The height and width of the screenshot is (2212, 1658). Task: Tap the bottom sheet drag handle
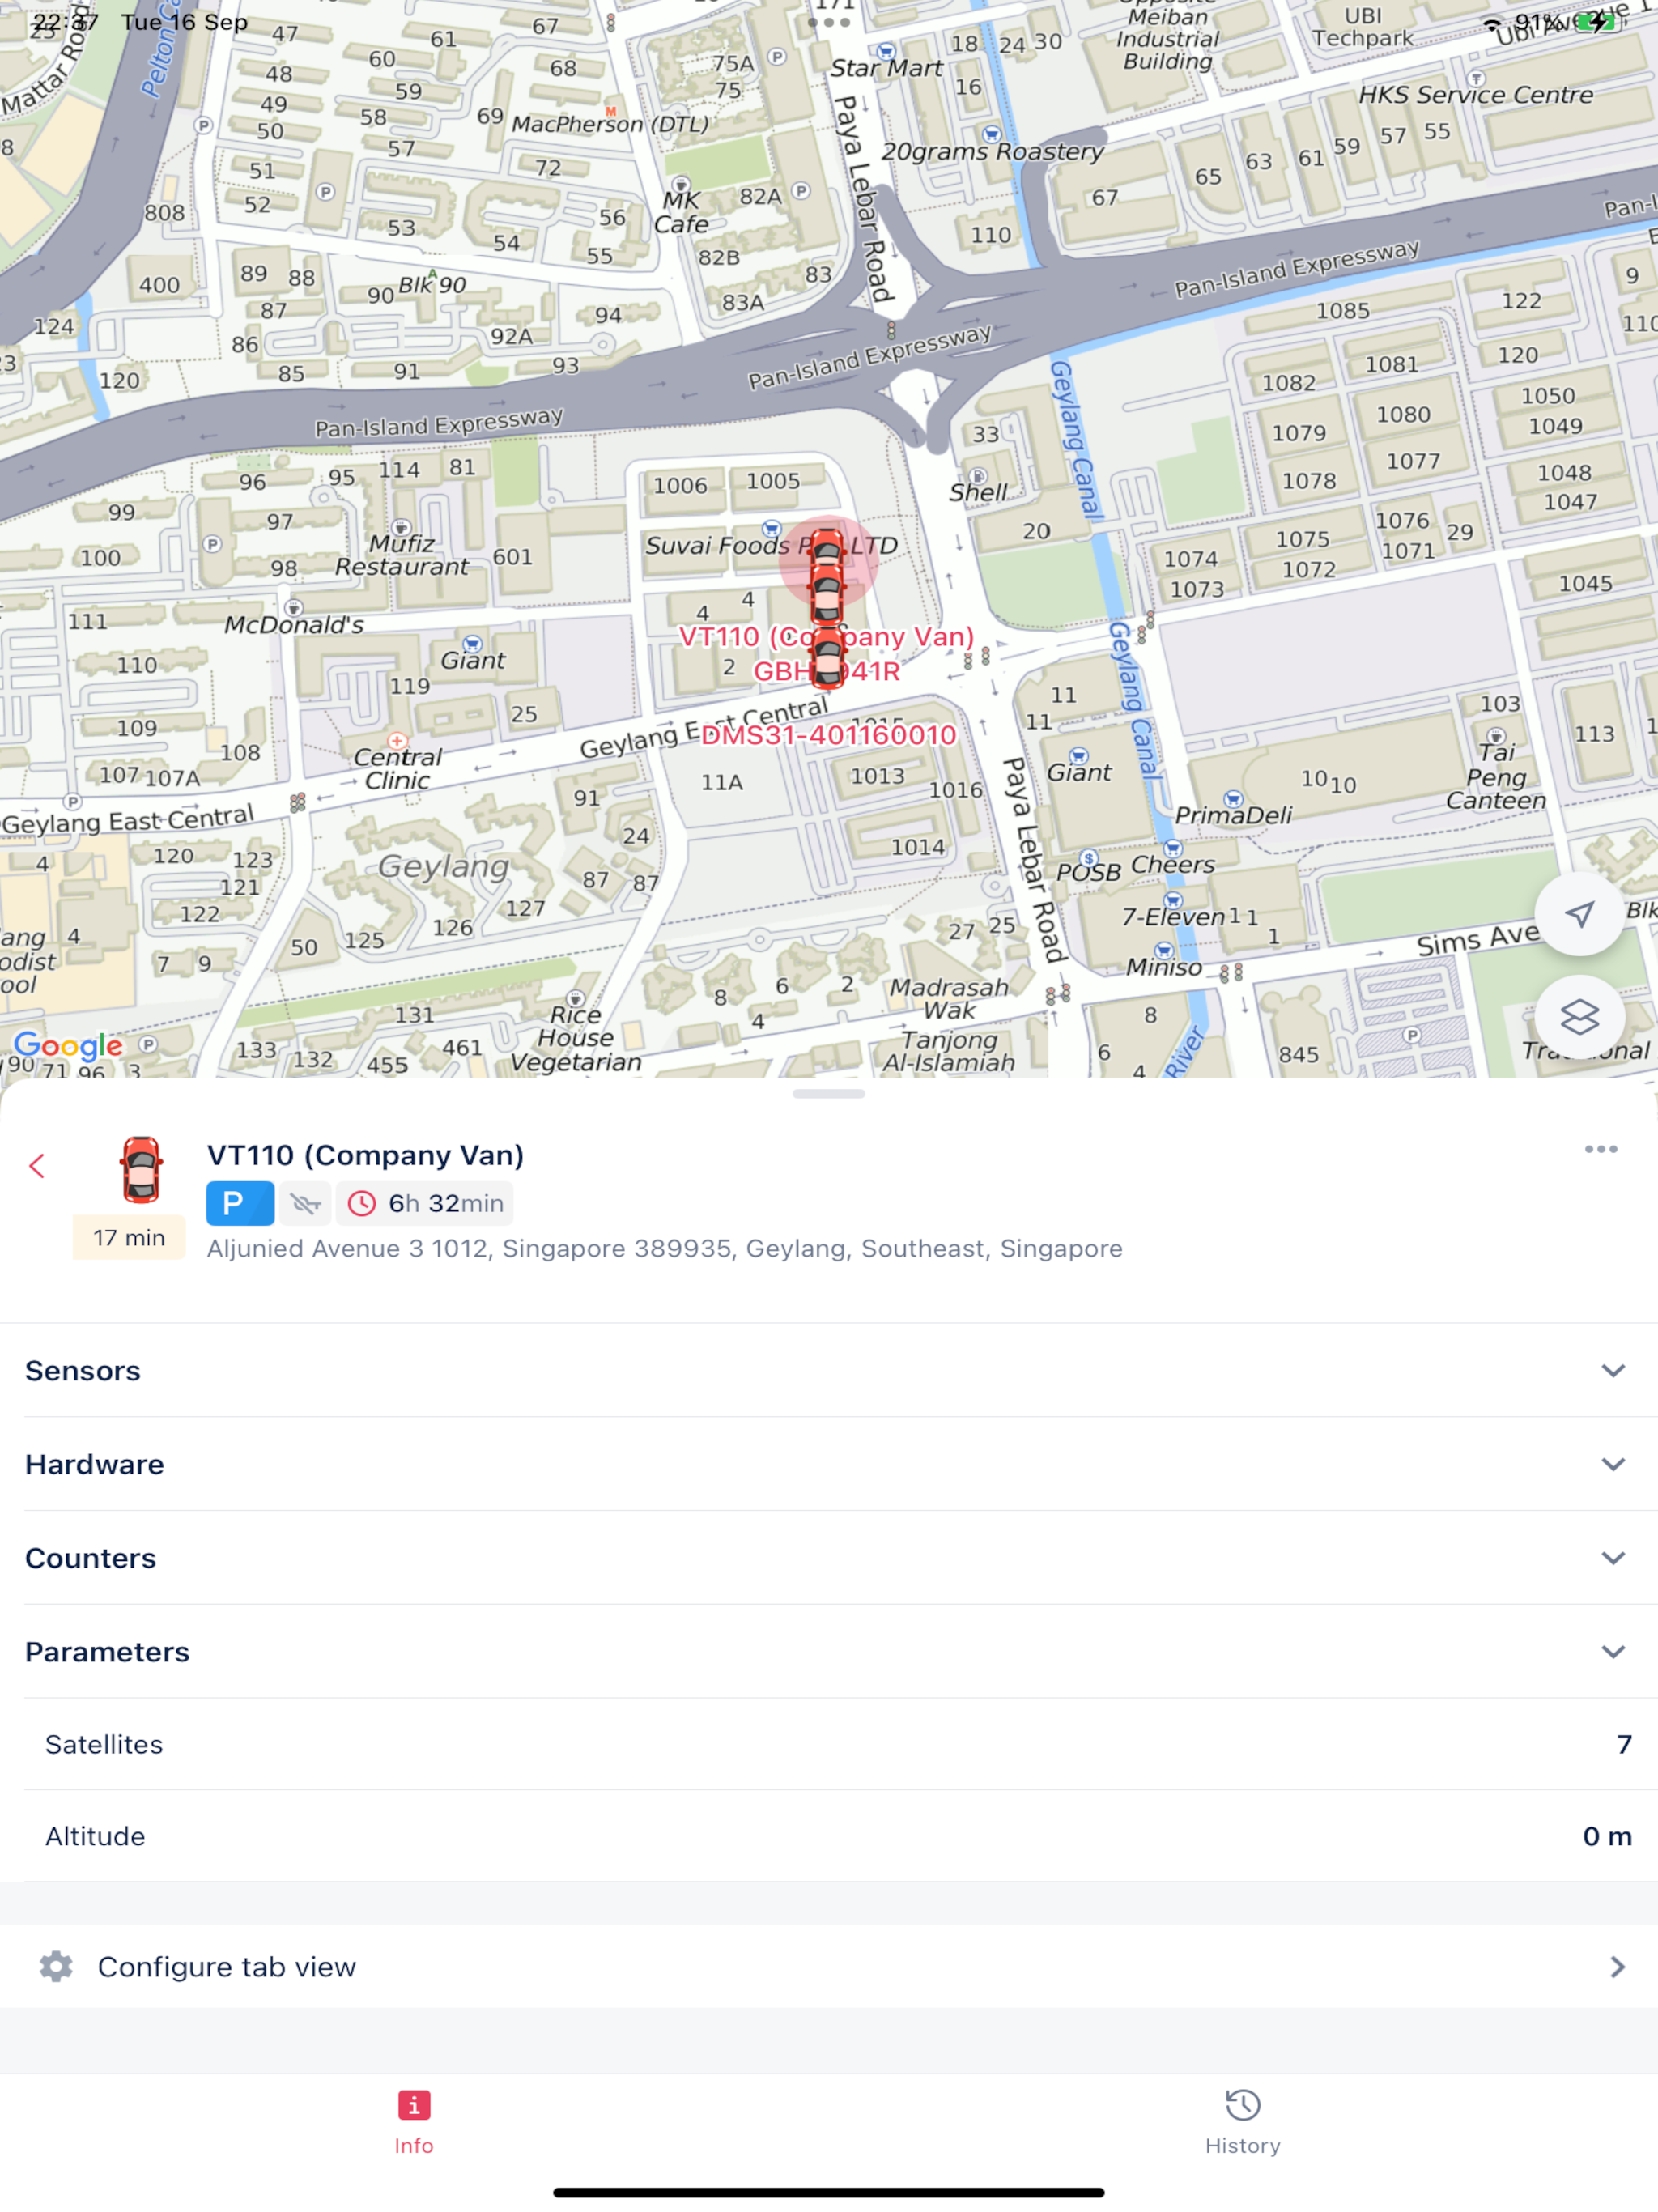829,1094
